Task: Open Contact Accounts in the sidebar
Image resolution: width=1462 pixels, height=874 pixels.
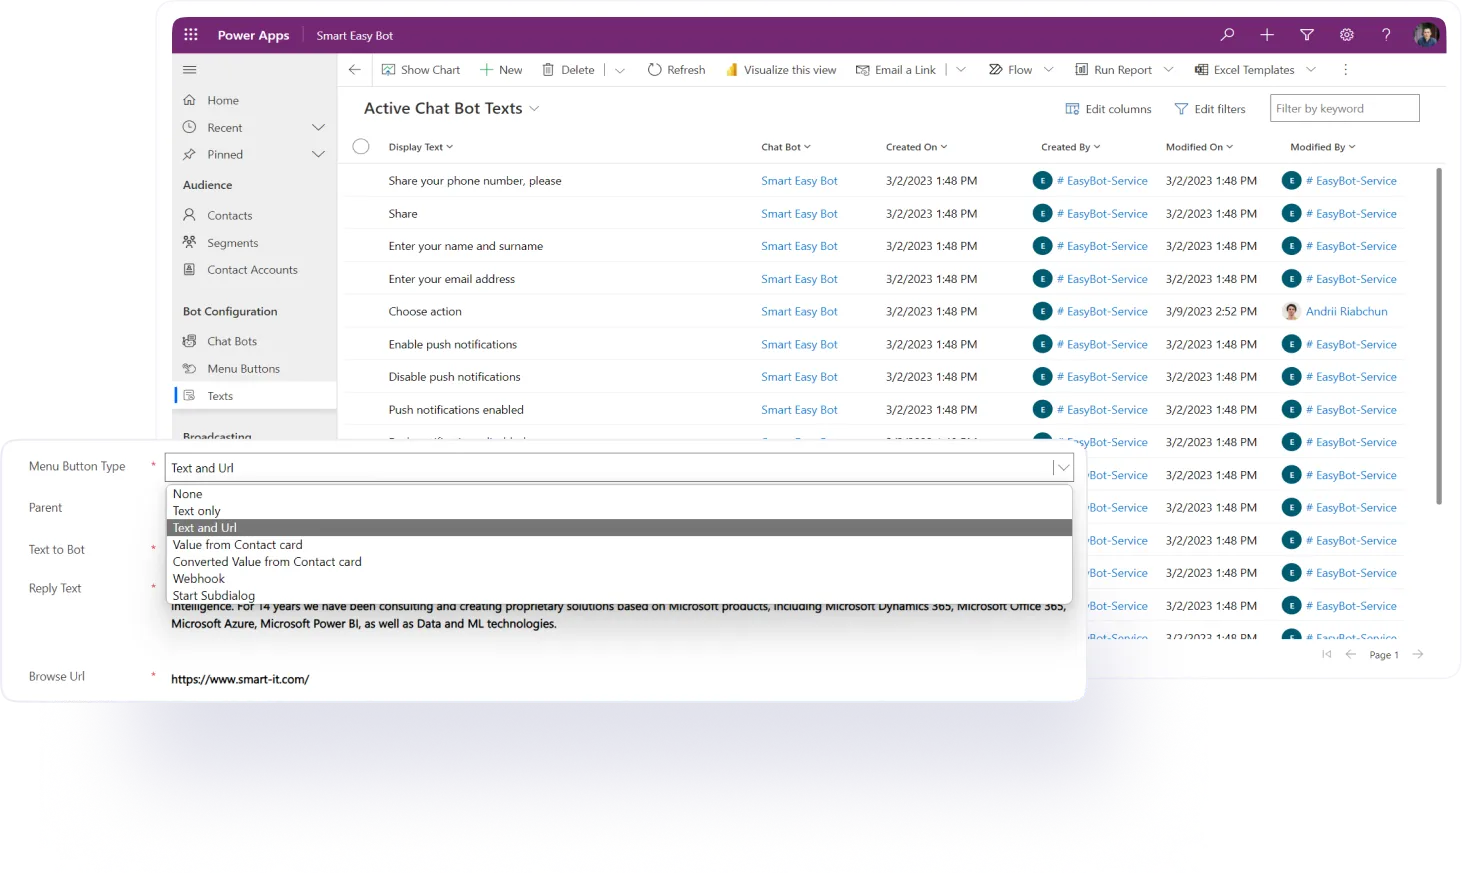Action: [x=252, y=270]
